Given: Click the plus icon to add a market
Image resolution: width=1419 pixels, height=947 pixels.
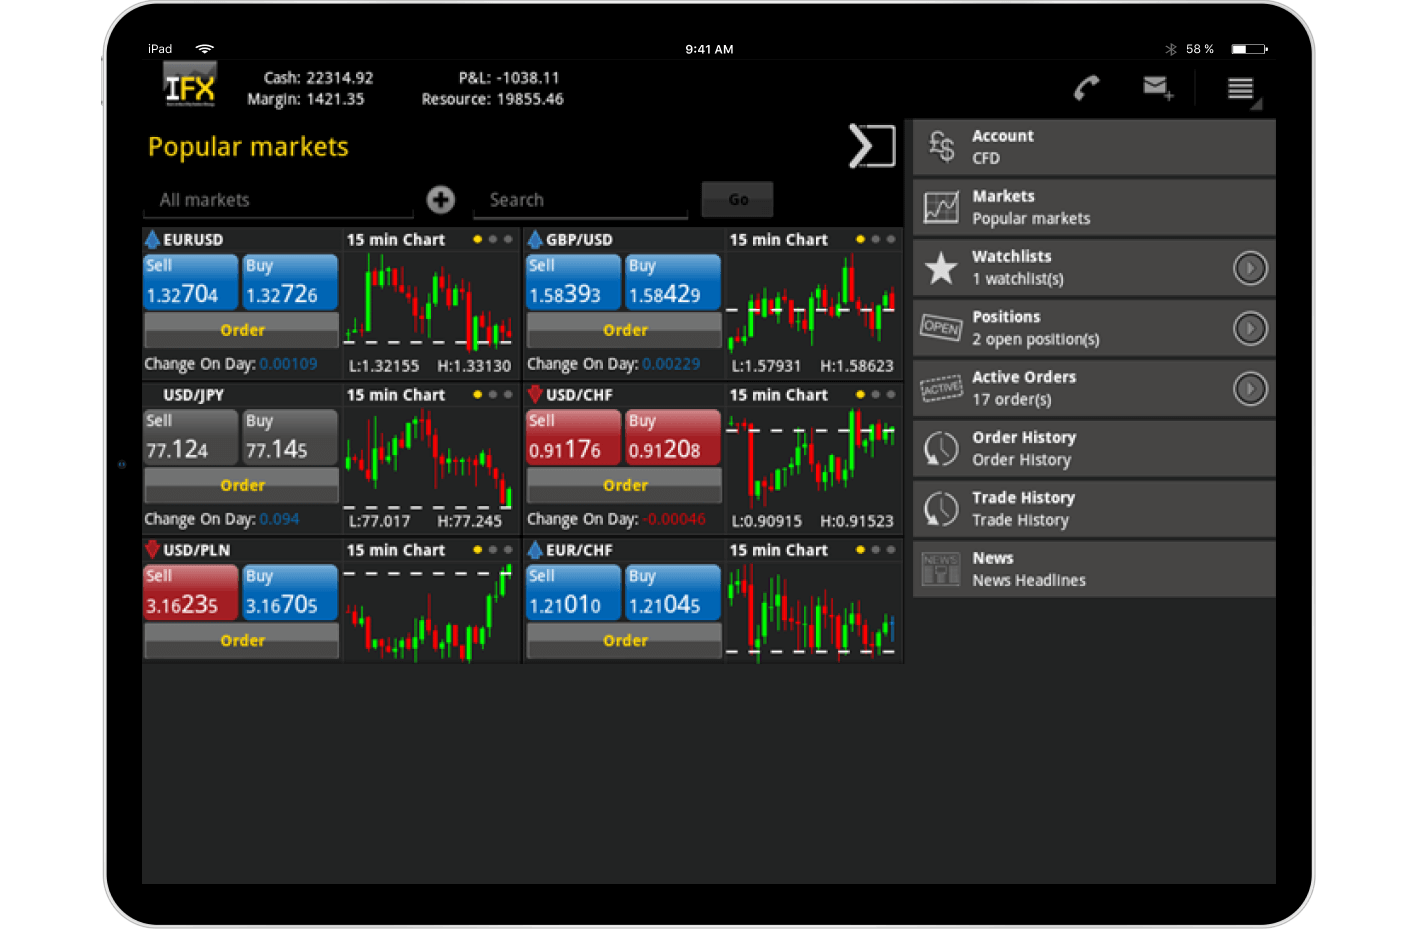Looking at the screenshot, I should click(441, 199).
